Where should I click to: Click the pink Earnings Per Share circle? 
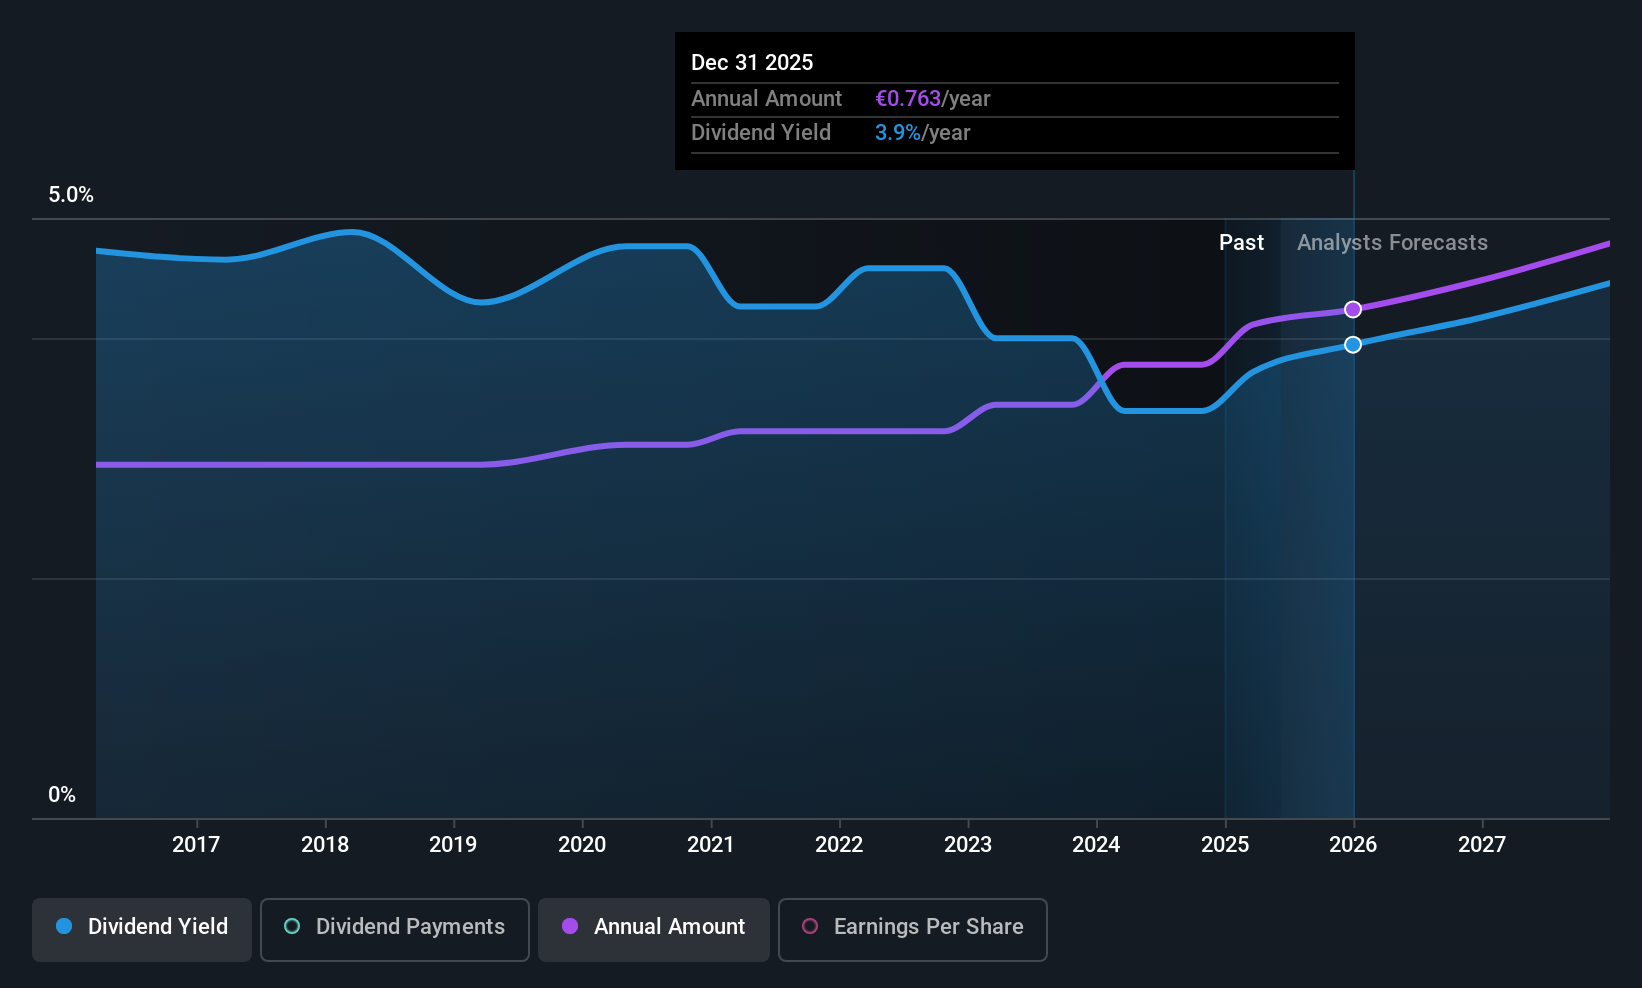(x=810, y=926)
